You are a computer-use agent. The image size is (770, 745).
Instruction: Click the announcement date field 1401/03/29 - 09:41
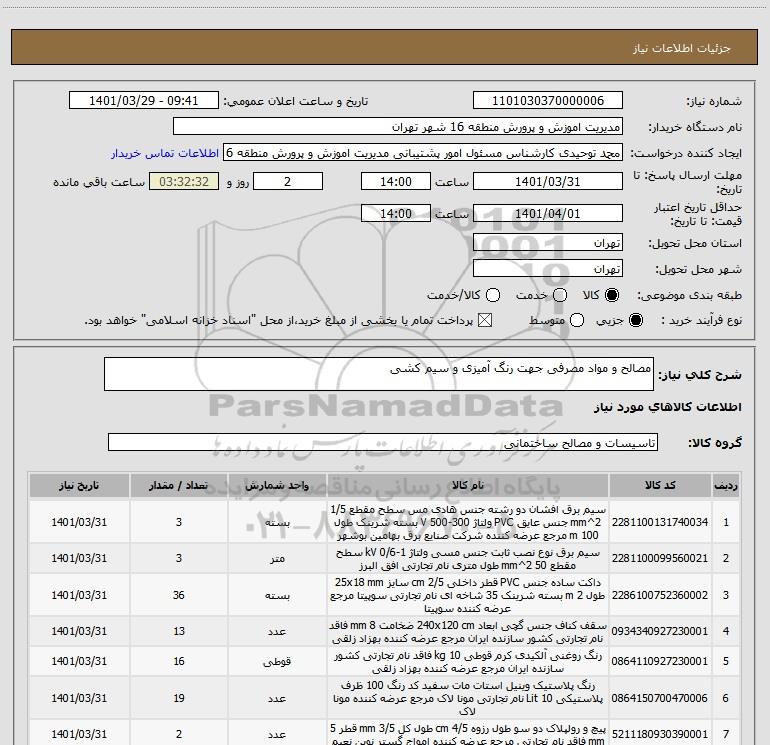[143, 101]
